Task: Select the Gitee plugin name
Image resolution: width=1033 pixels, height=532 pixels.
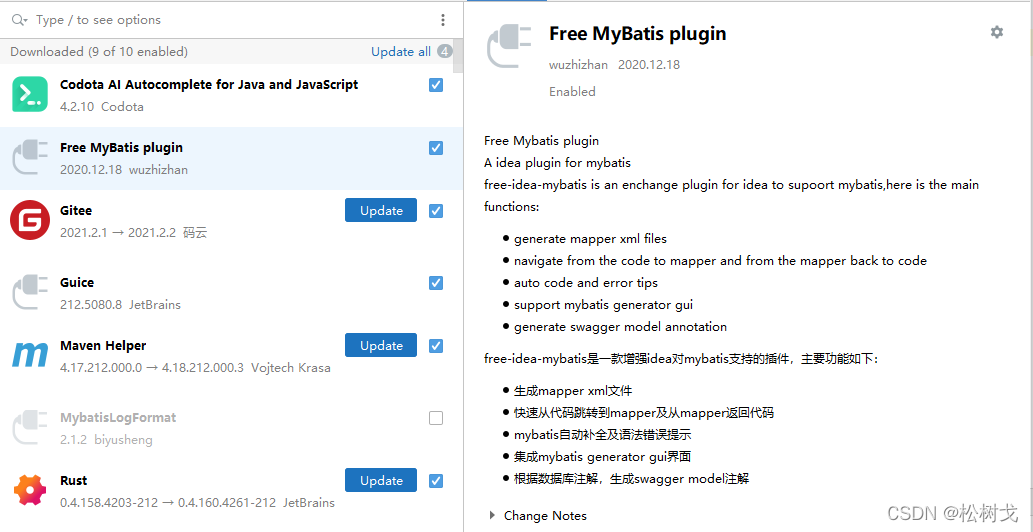Action: (x=76, y=211)
